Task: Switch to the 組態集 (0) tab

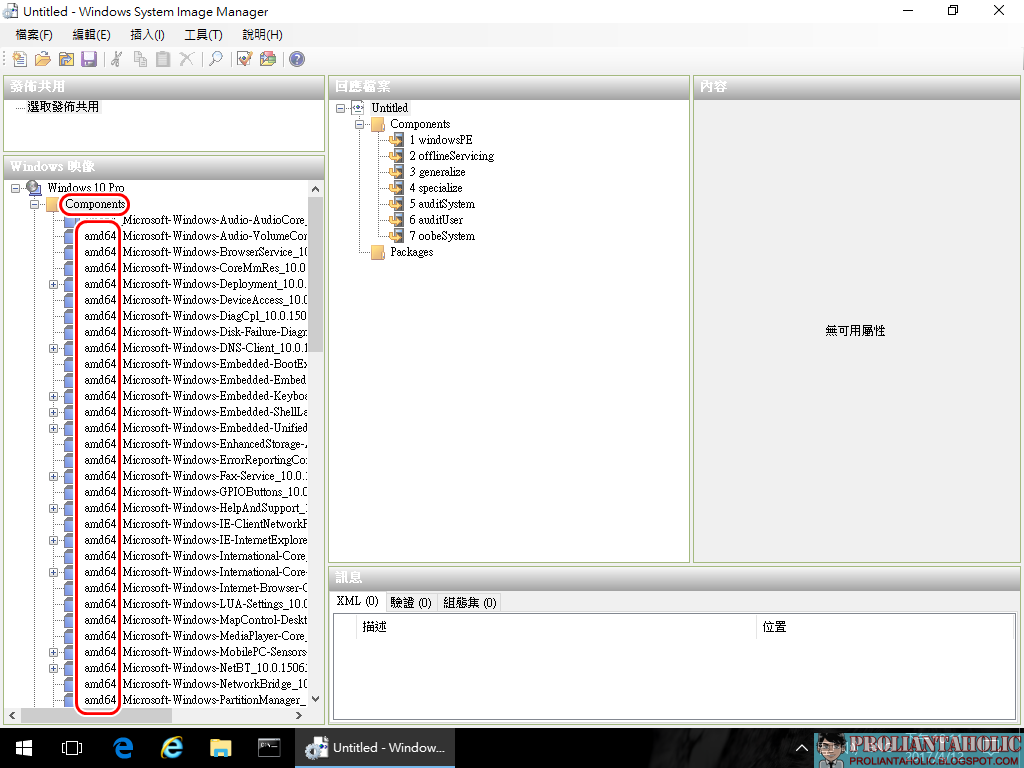Action: pyautogui.click(x=470, y=603)
